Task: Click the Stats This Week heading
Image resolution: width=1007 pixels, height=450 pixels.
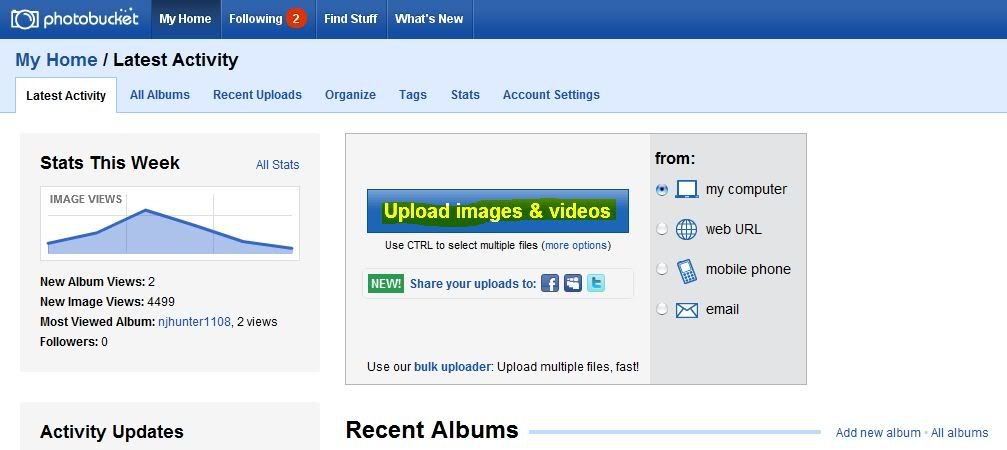Action: [110, 163]
